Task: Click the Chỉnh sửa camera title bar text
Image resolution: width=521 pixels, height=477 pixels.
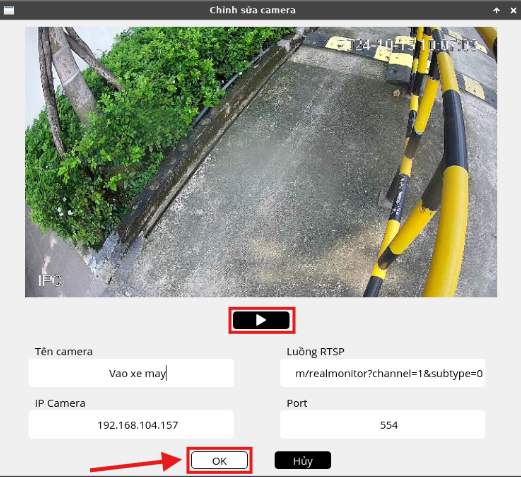Action: point(252,10)
